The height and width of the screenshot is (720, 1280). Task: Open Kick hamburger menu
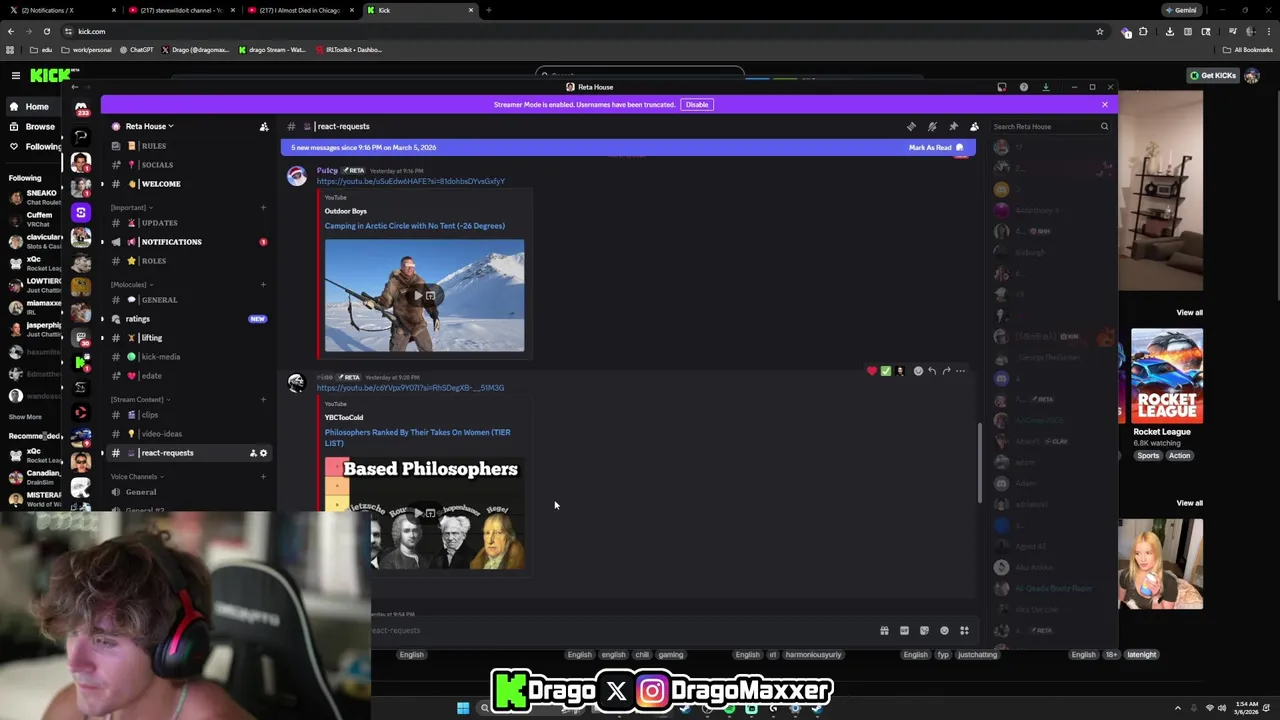click(x=16, y=75)
